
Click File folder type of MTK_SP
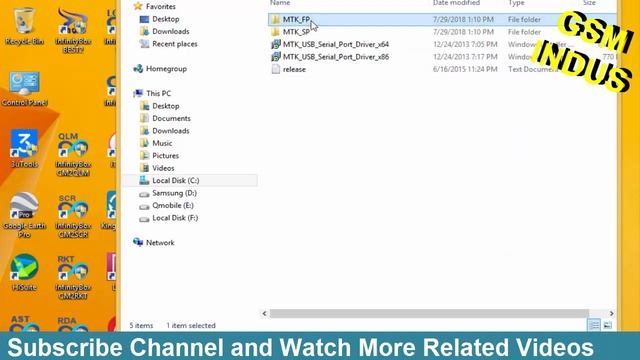pyautogui.click(x=524, y=32)
